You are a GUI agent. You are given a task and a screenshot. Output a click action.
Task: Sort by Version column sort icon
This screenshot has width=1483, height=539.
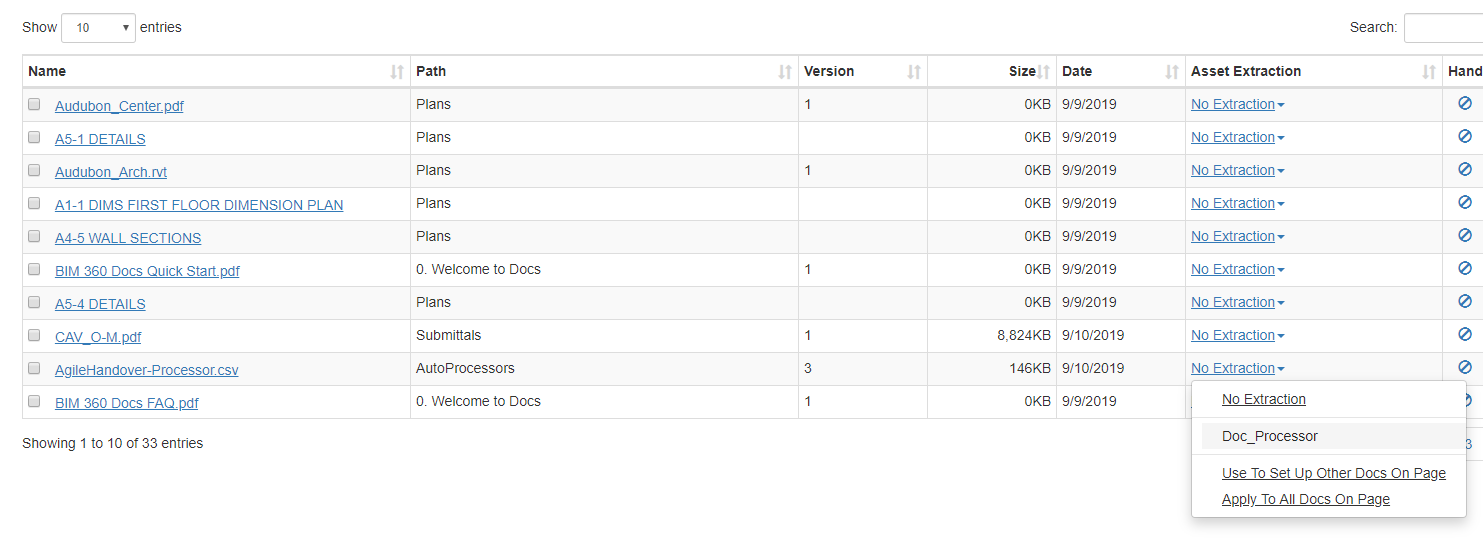click(914, 72)
